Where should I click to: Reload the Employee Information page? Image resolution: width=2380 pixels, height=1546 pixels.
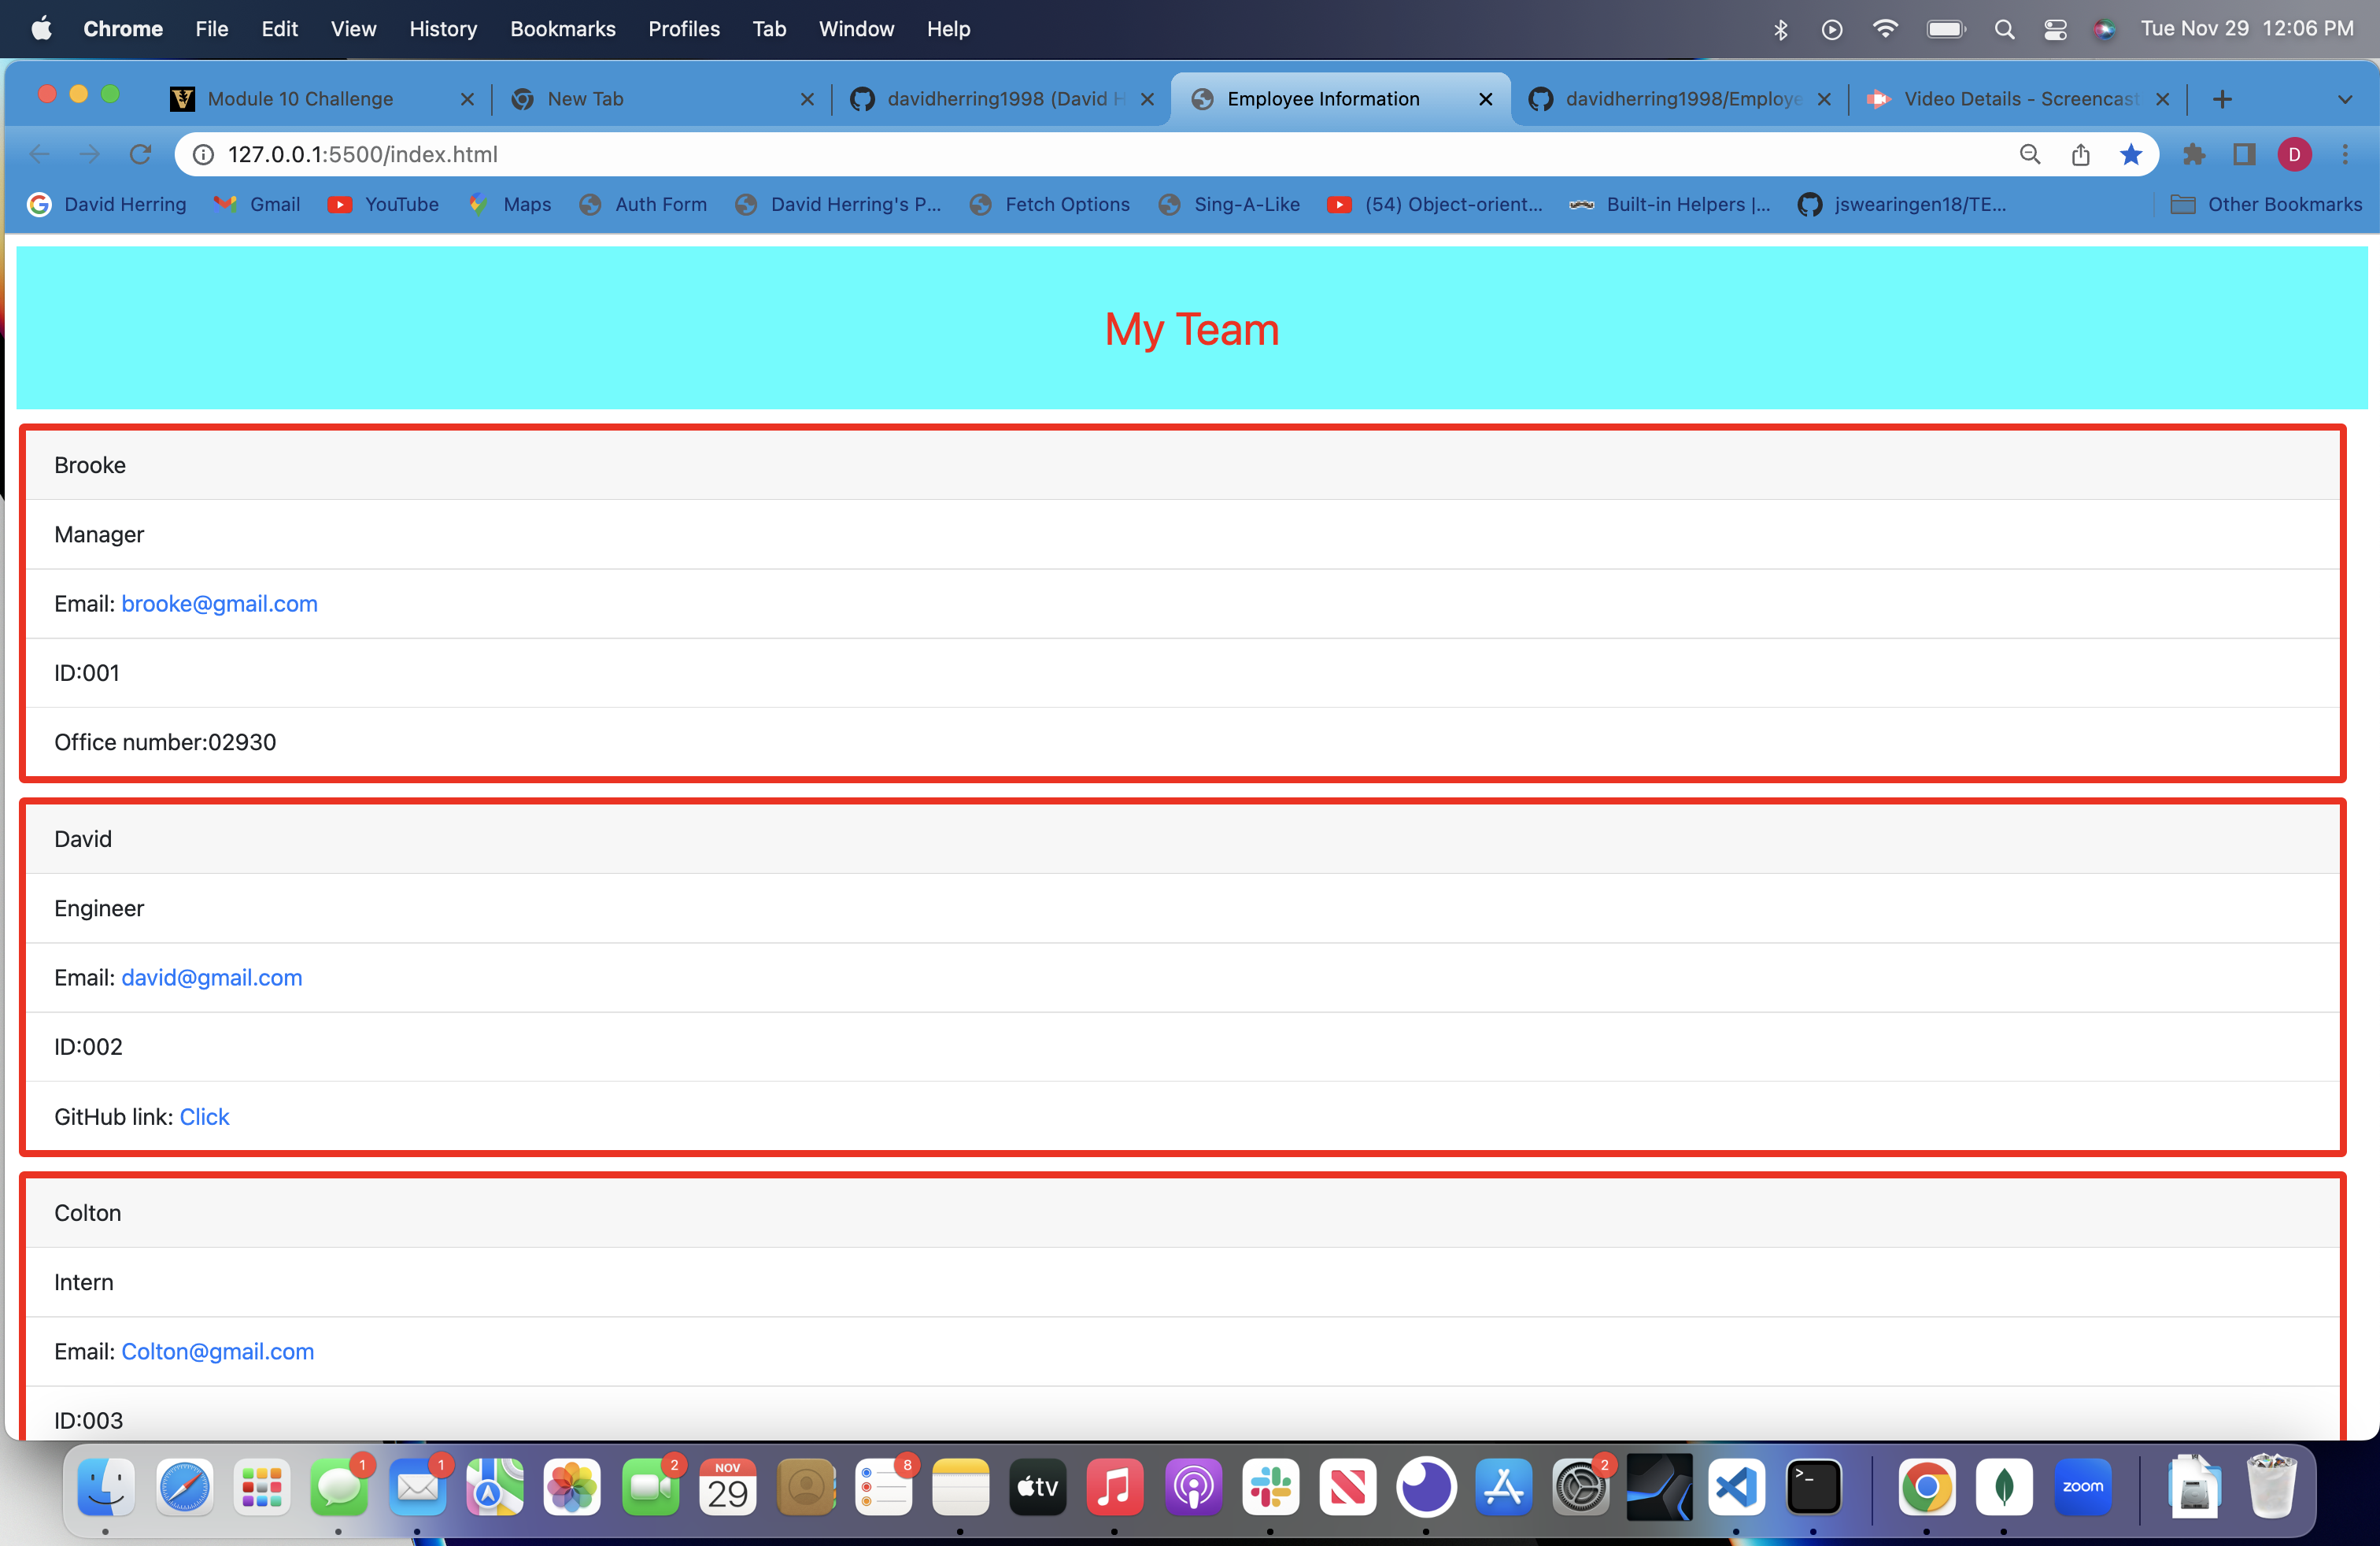(x=140, y=154)
